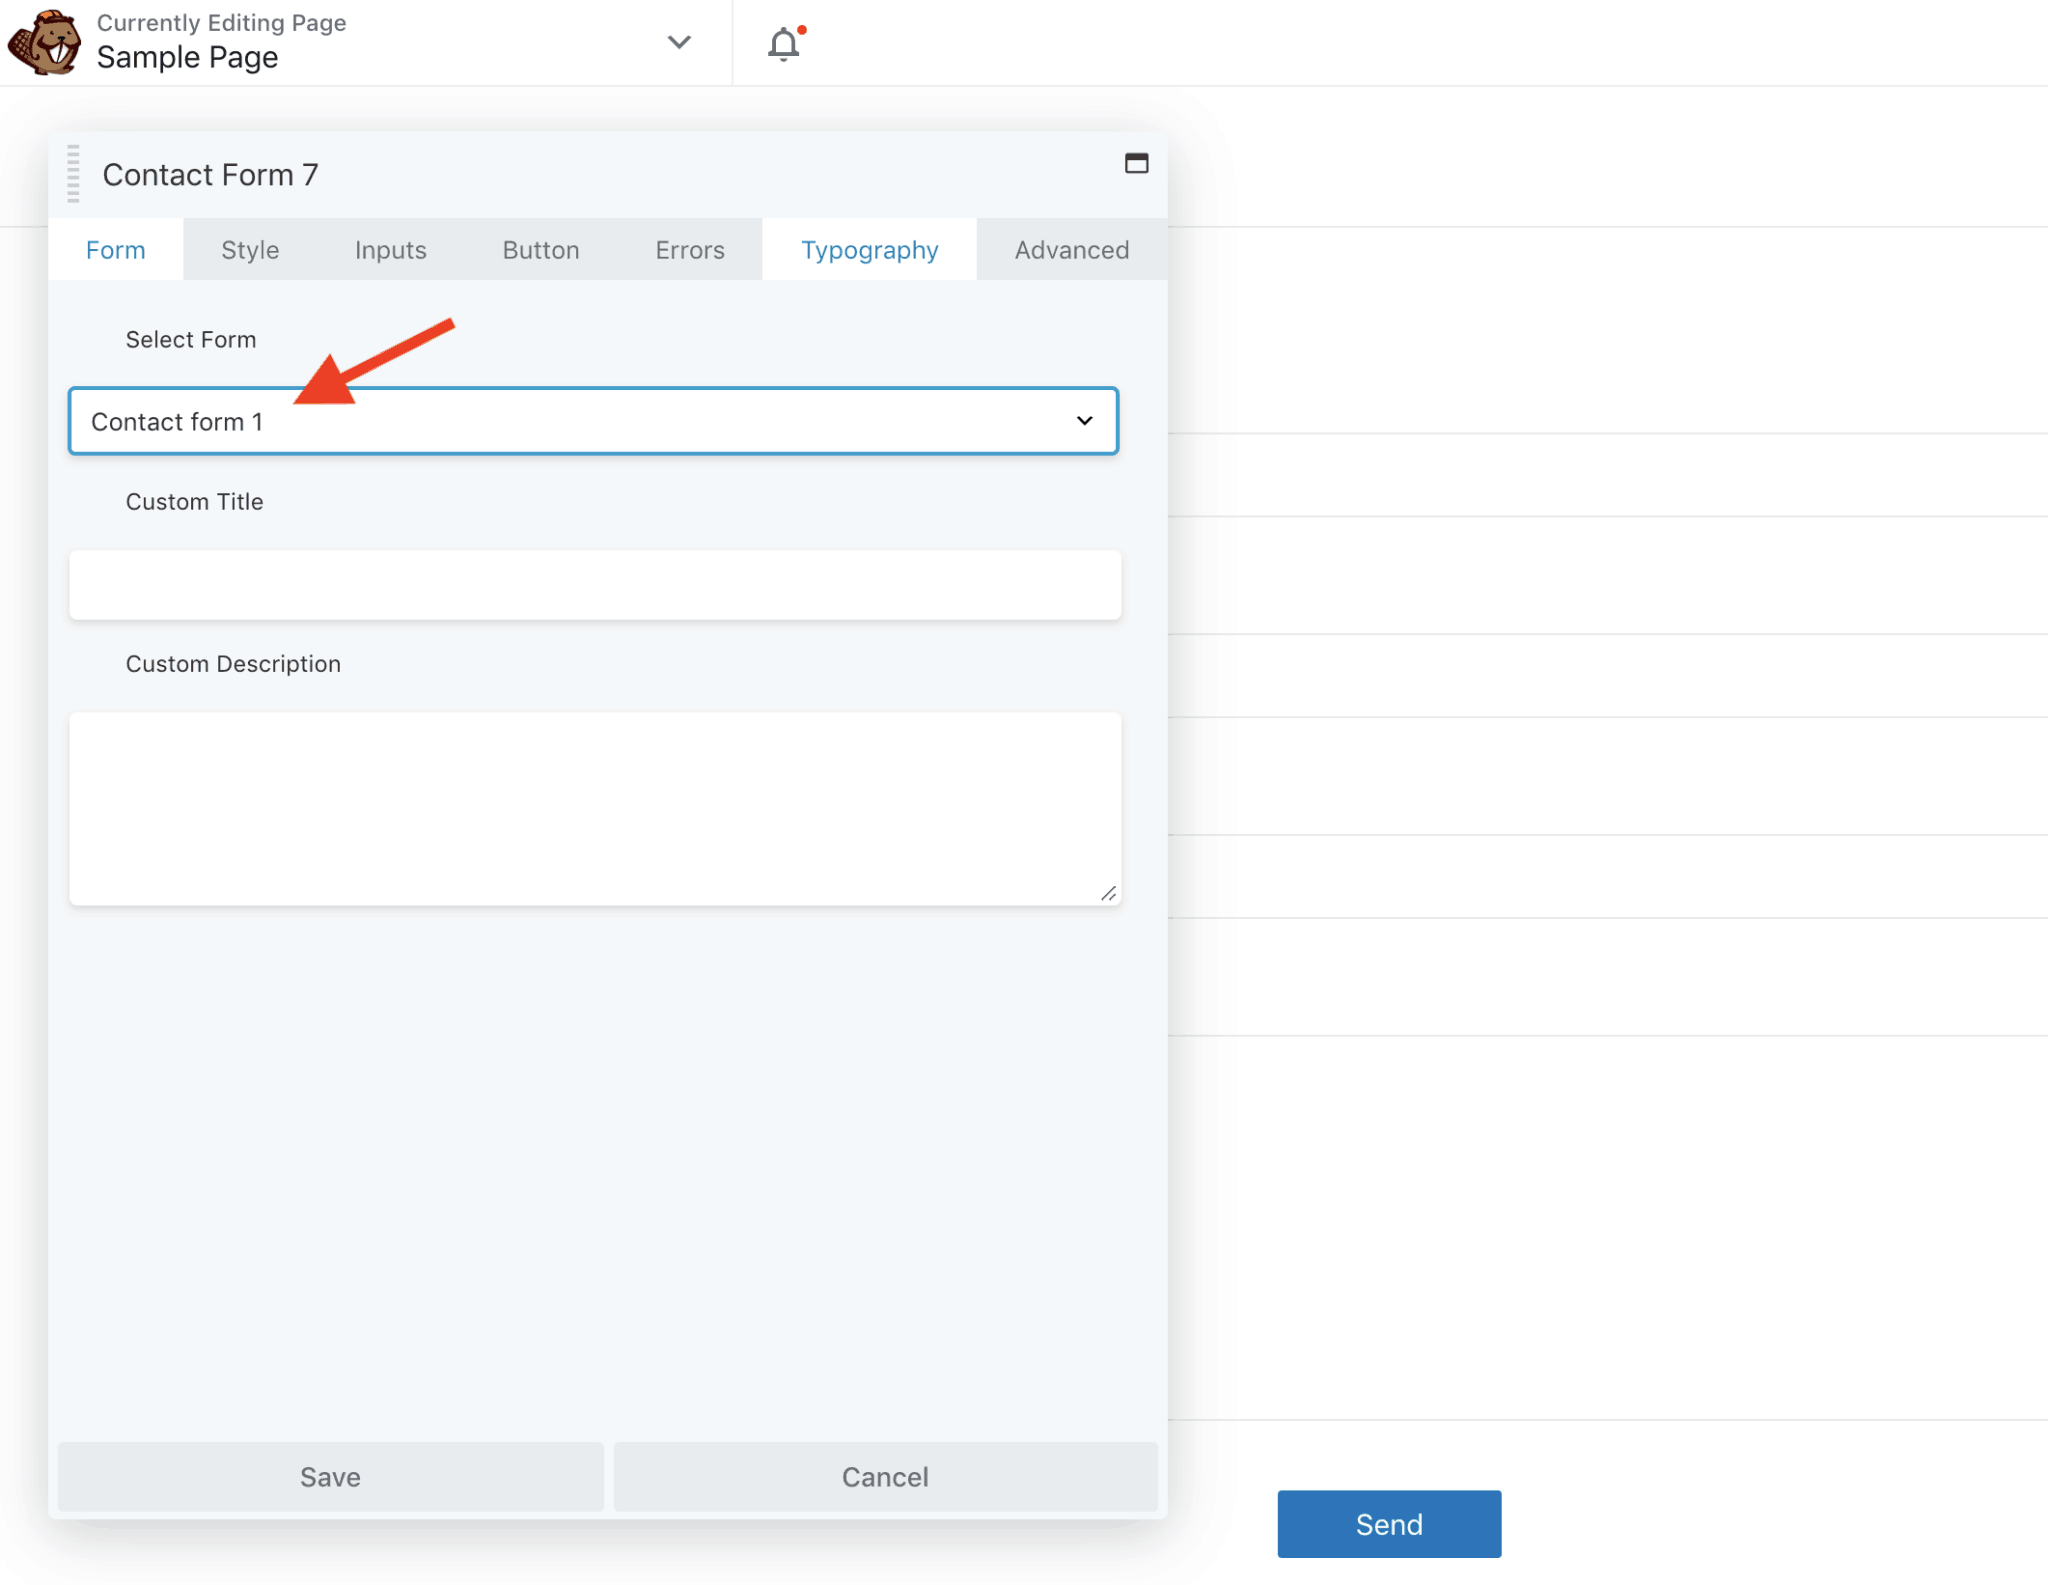Click the expand panel icon
Image resolution: width=2048 pixels, height=1585 pixels.
(1137, 164)
